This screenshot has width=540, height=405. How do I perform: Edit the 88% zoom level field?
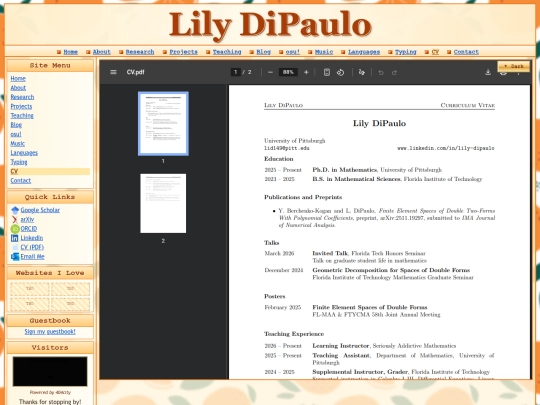click(x=288, y=72)
